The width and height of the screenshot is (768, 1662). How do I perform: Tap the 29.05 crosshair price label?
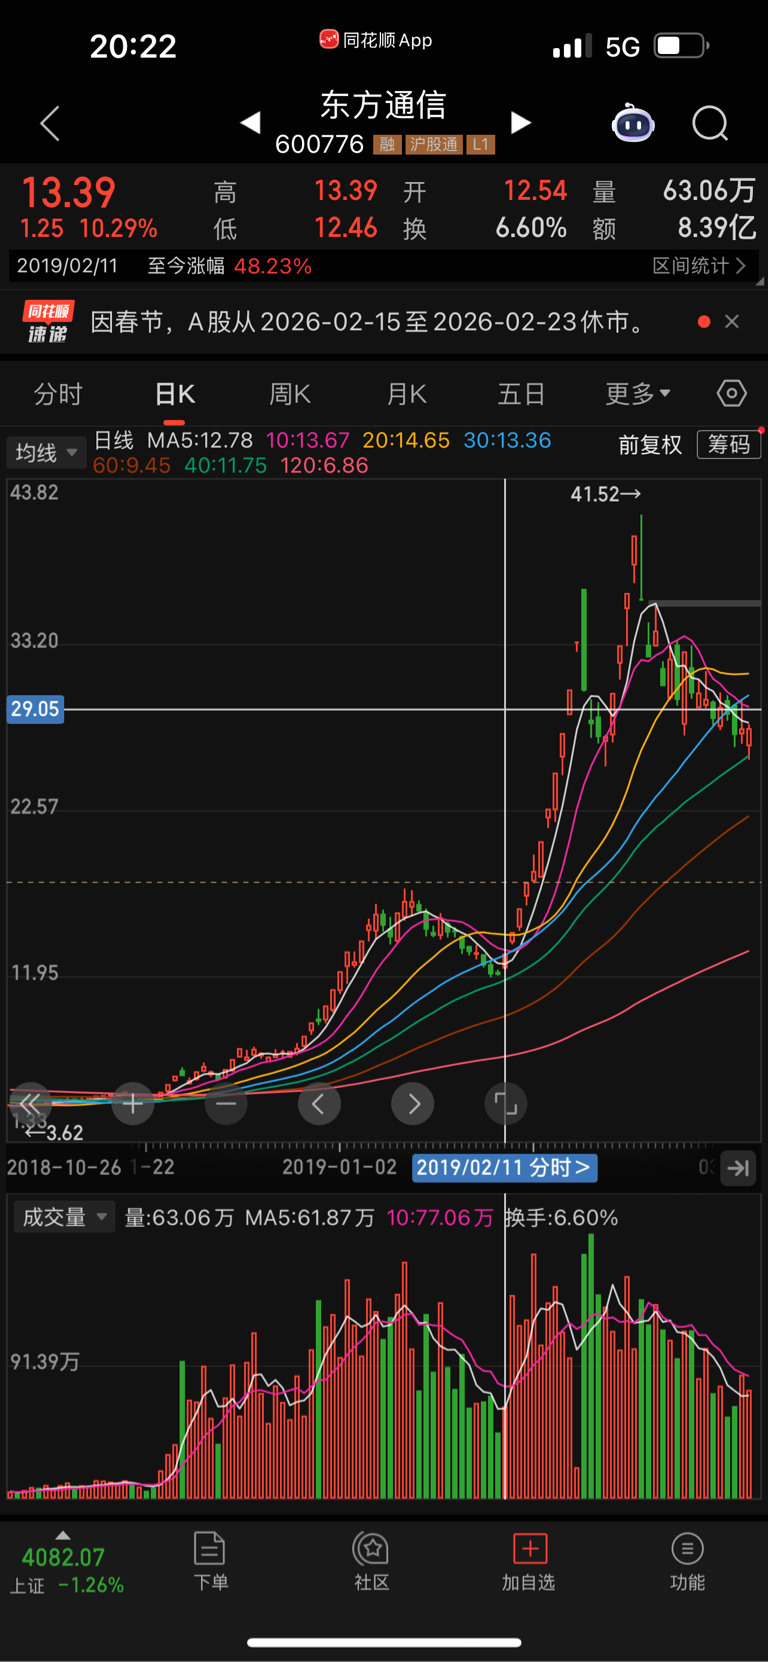pyautogui.click(x=35, y=709)
